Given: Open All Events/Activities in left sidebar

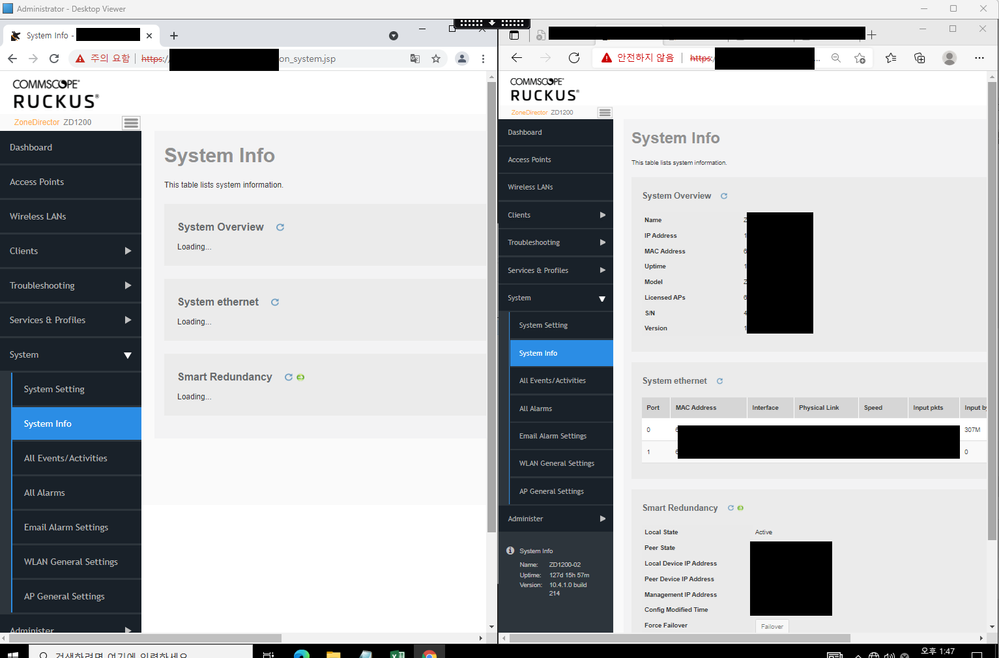Looking at the screenshot, I should (x=65, y=458).
